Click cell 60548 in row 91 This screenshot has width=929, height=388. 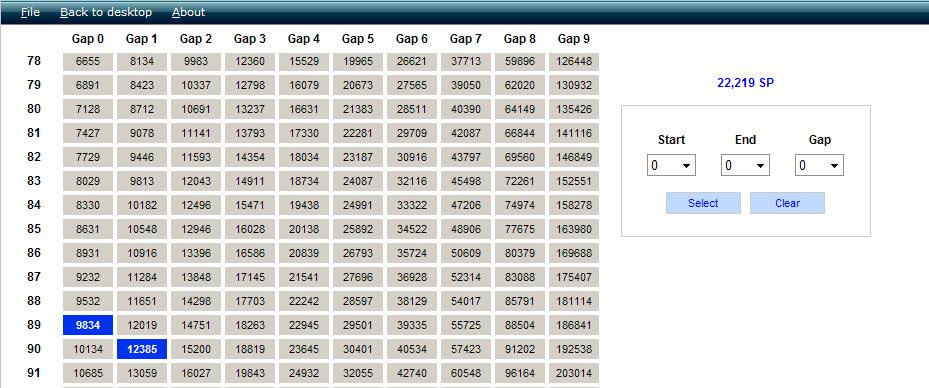point(466,373)
